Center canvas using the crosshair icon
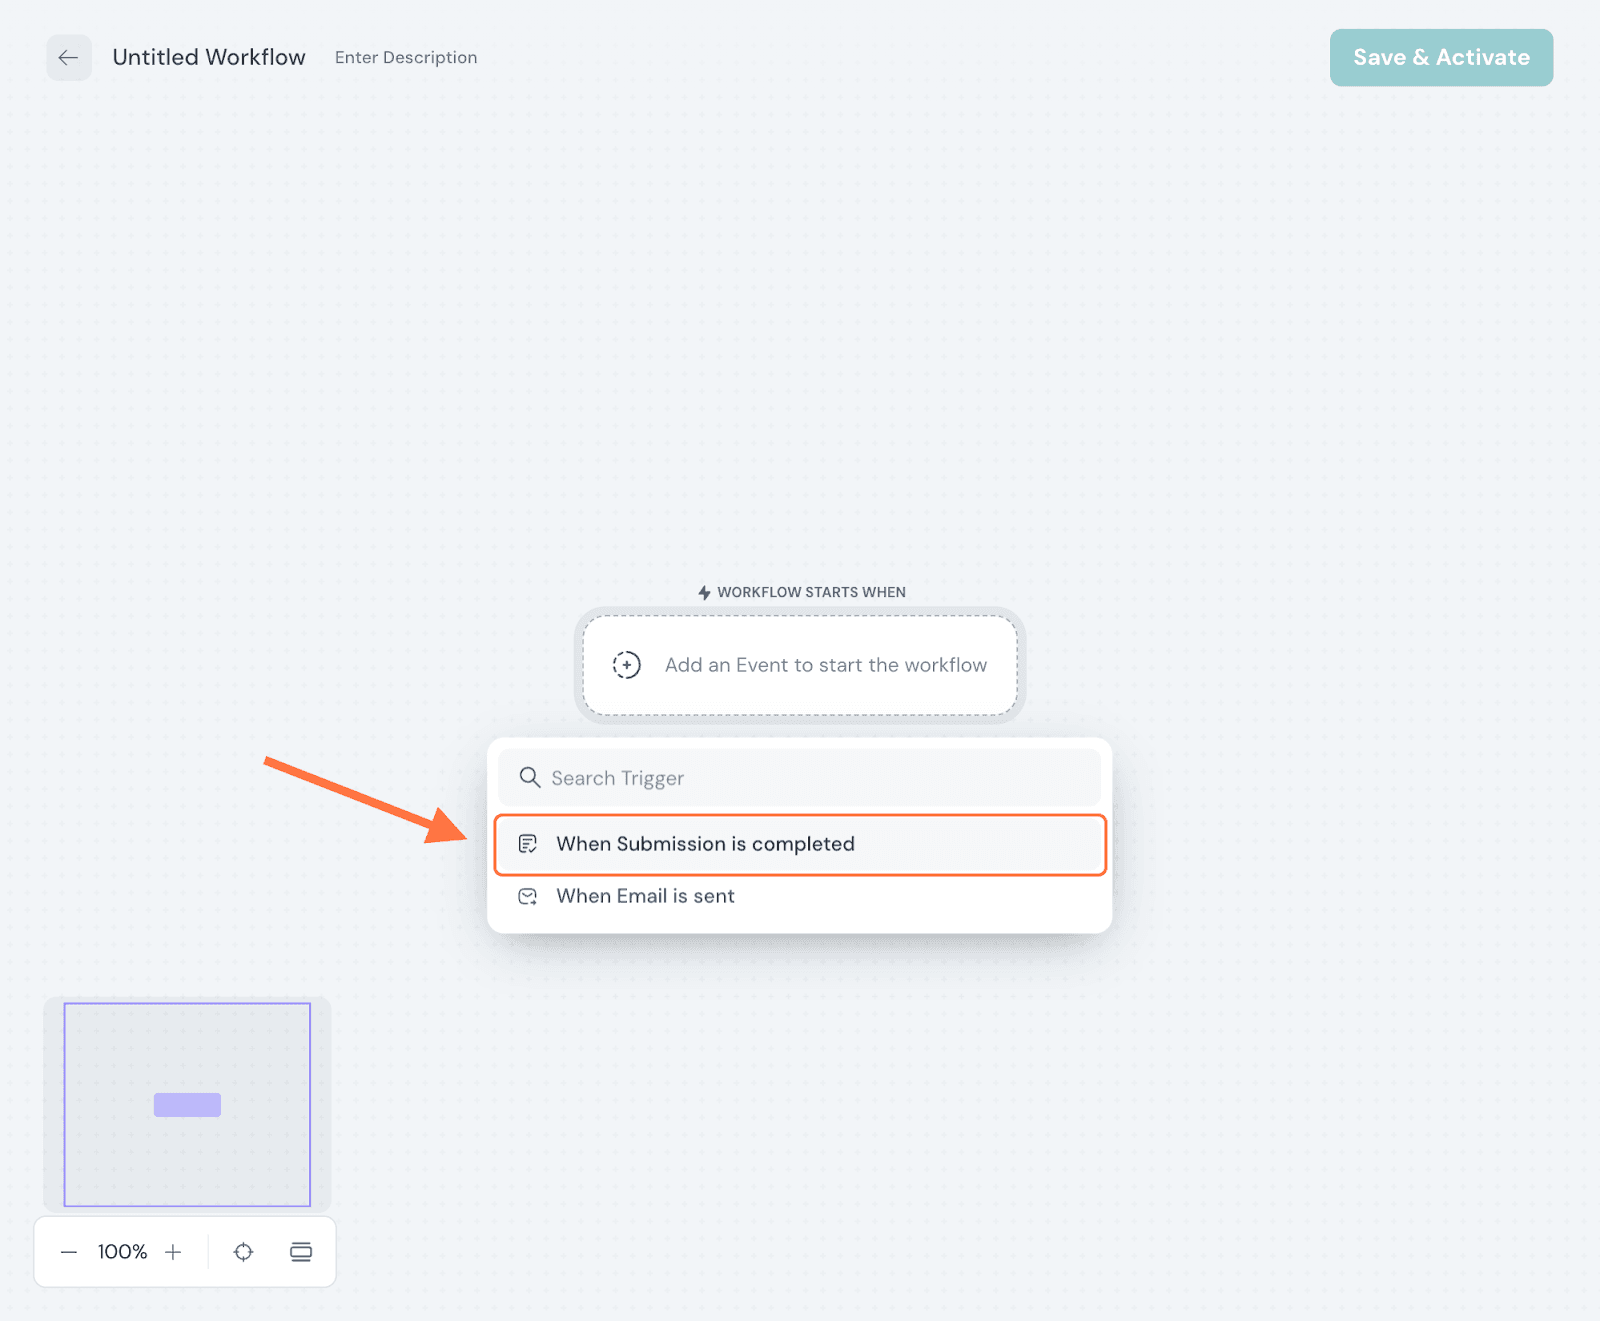Image resolution: width=1600 pixels, height=1321 pixels. click(x=243, y=1252)
